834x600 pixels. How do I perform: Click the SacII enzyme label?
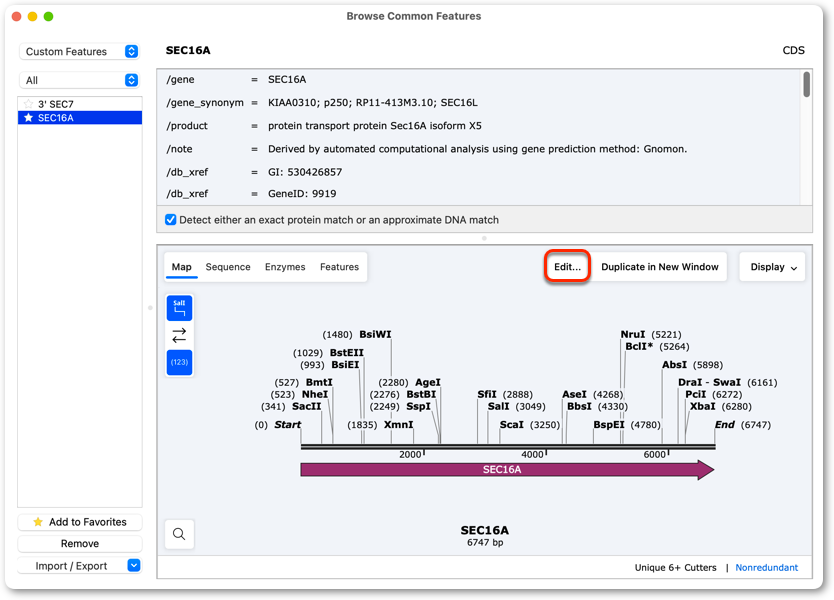[x=306, y=406]
